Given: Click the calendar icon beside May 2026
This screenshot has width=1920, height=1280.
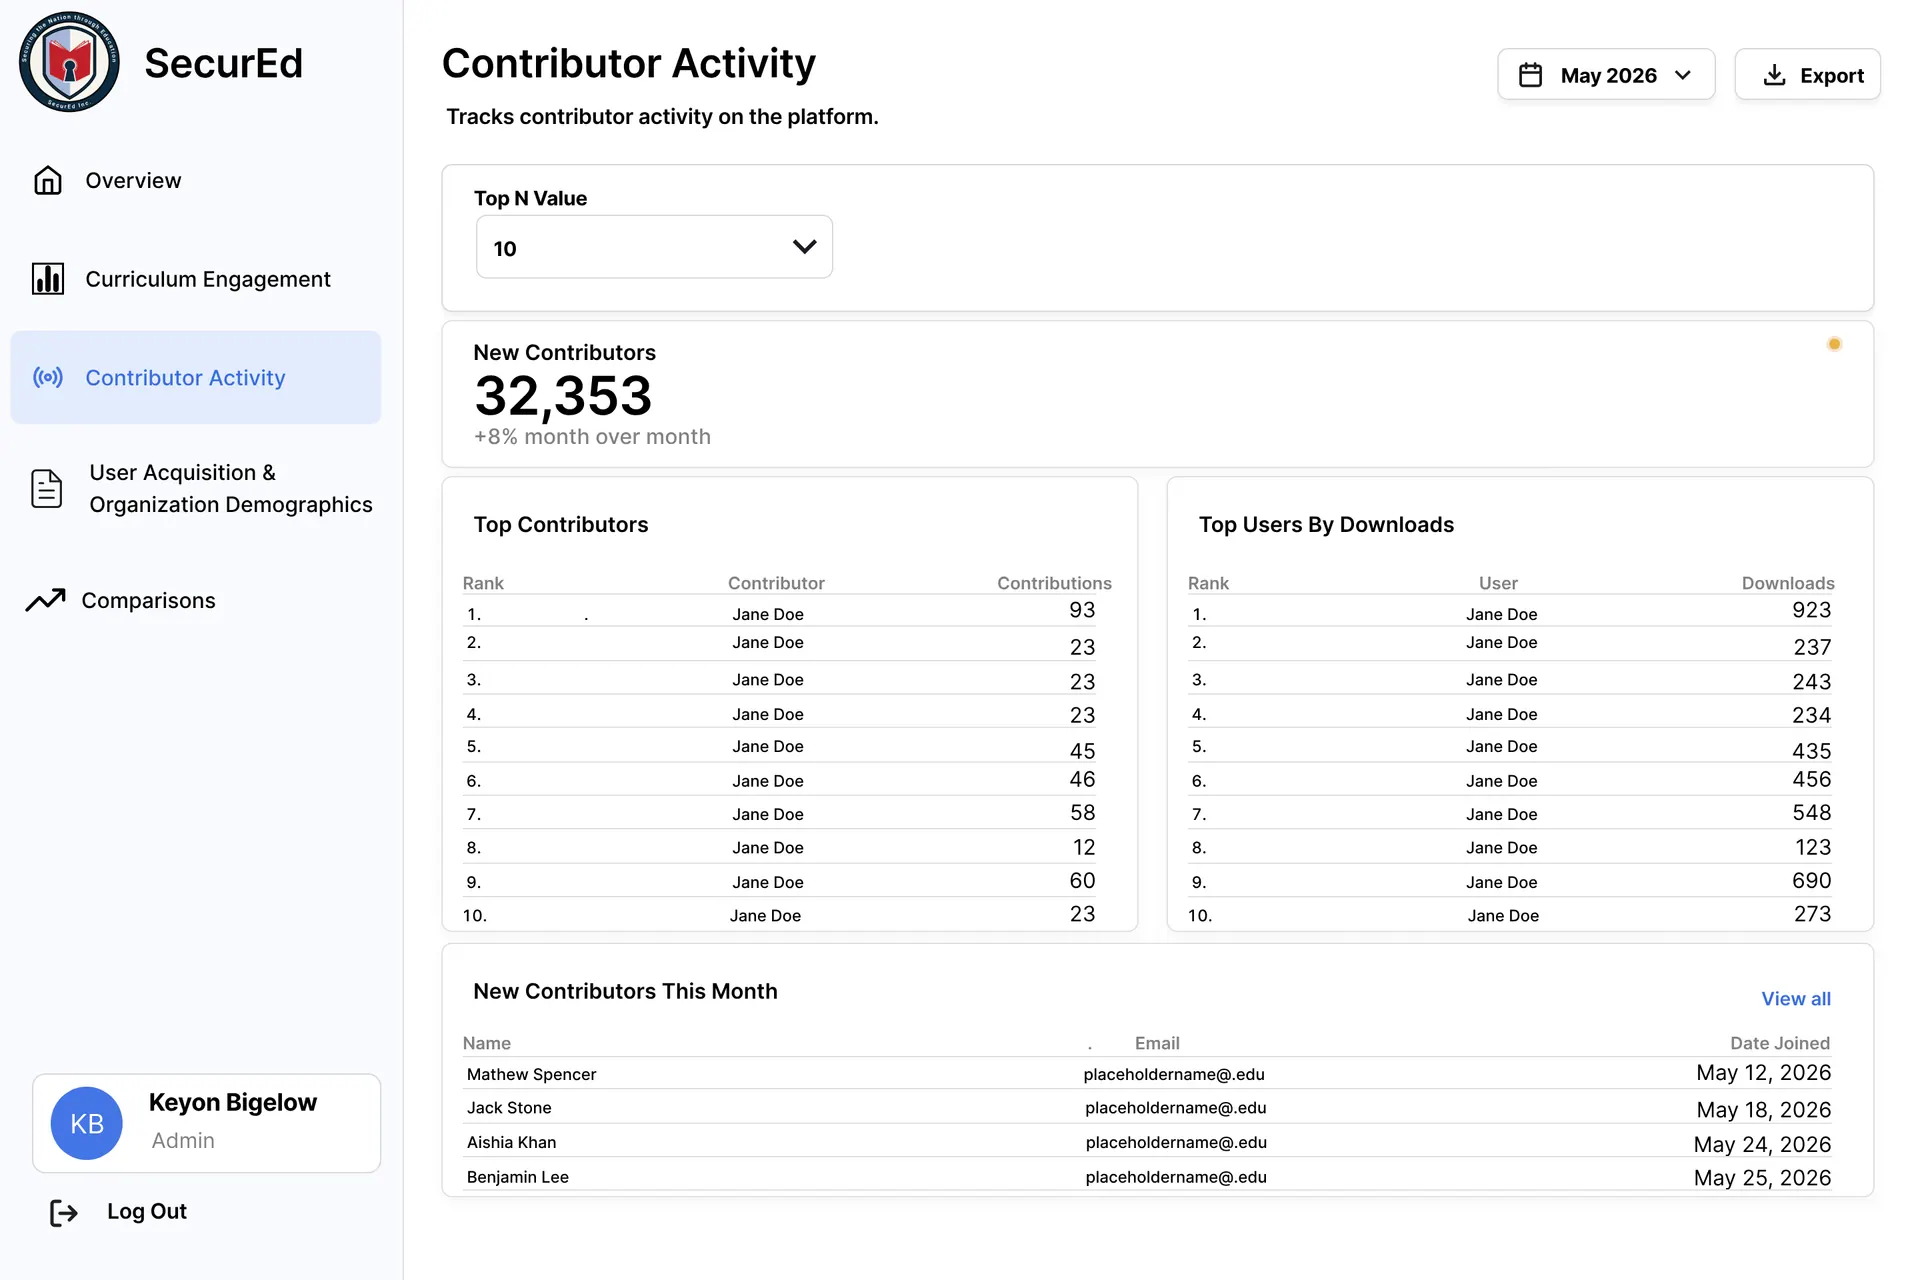Looking at the screenshot, I should [1530, 75].
